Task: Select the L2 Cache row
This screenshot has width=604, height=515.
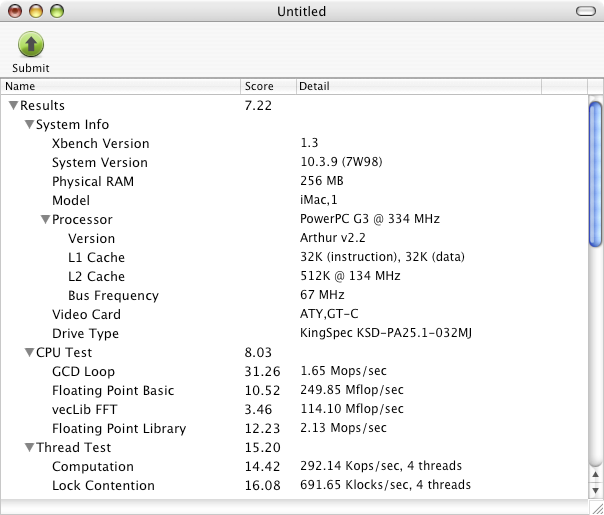Action: [x=294, y=276]
